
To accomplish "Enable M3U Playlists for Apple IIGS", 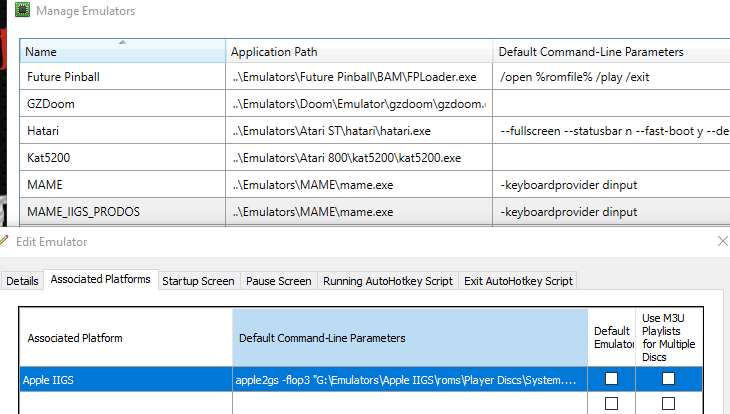I will click(x=668, y=379).
